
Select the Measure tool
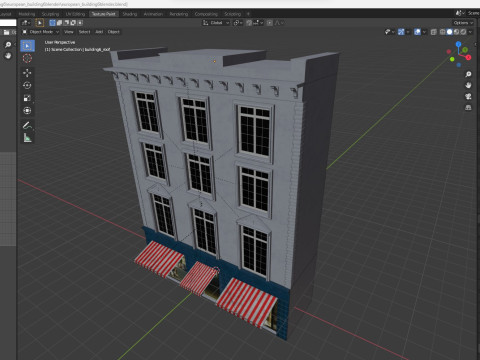pos(27,138)
